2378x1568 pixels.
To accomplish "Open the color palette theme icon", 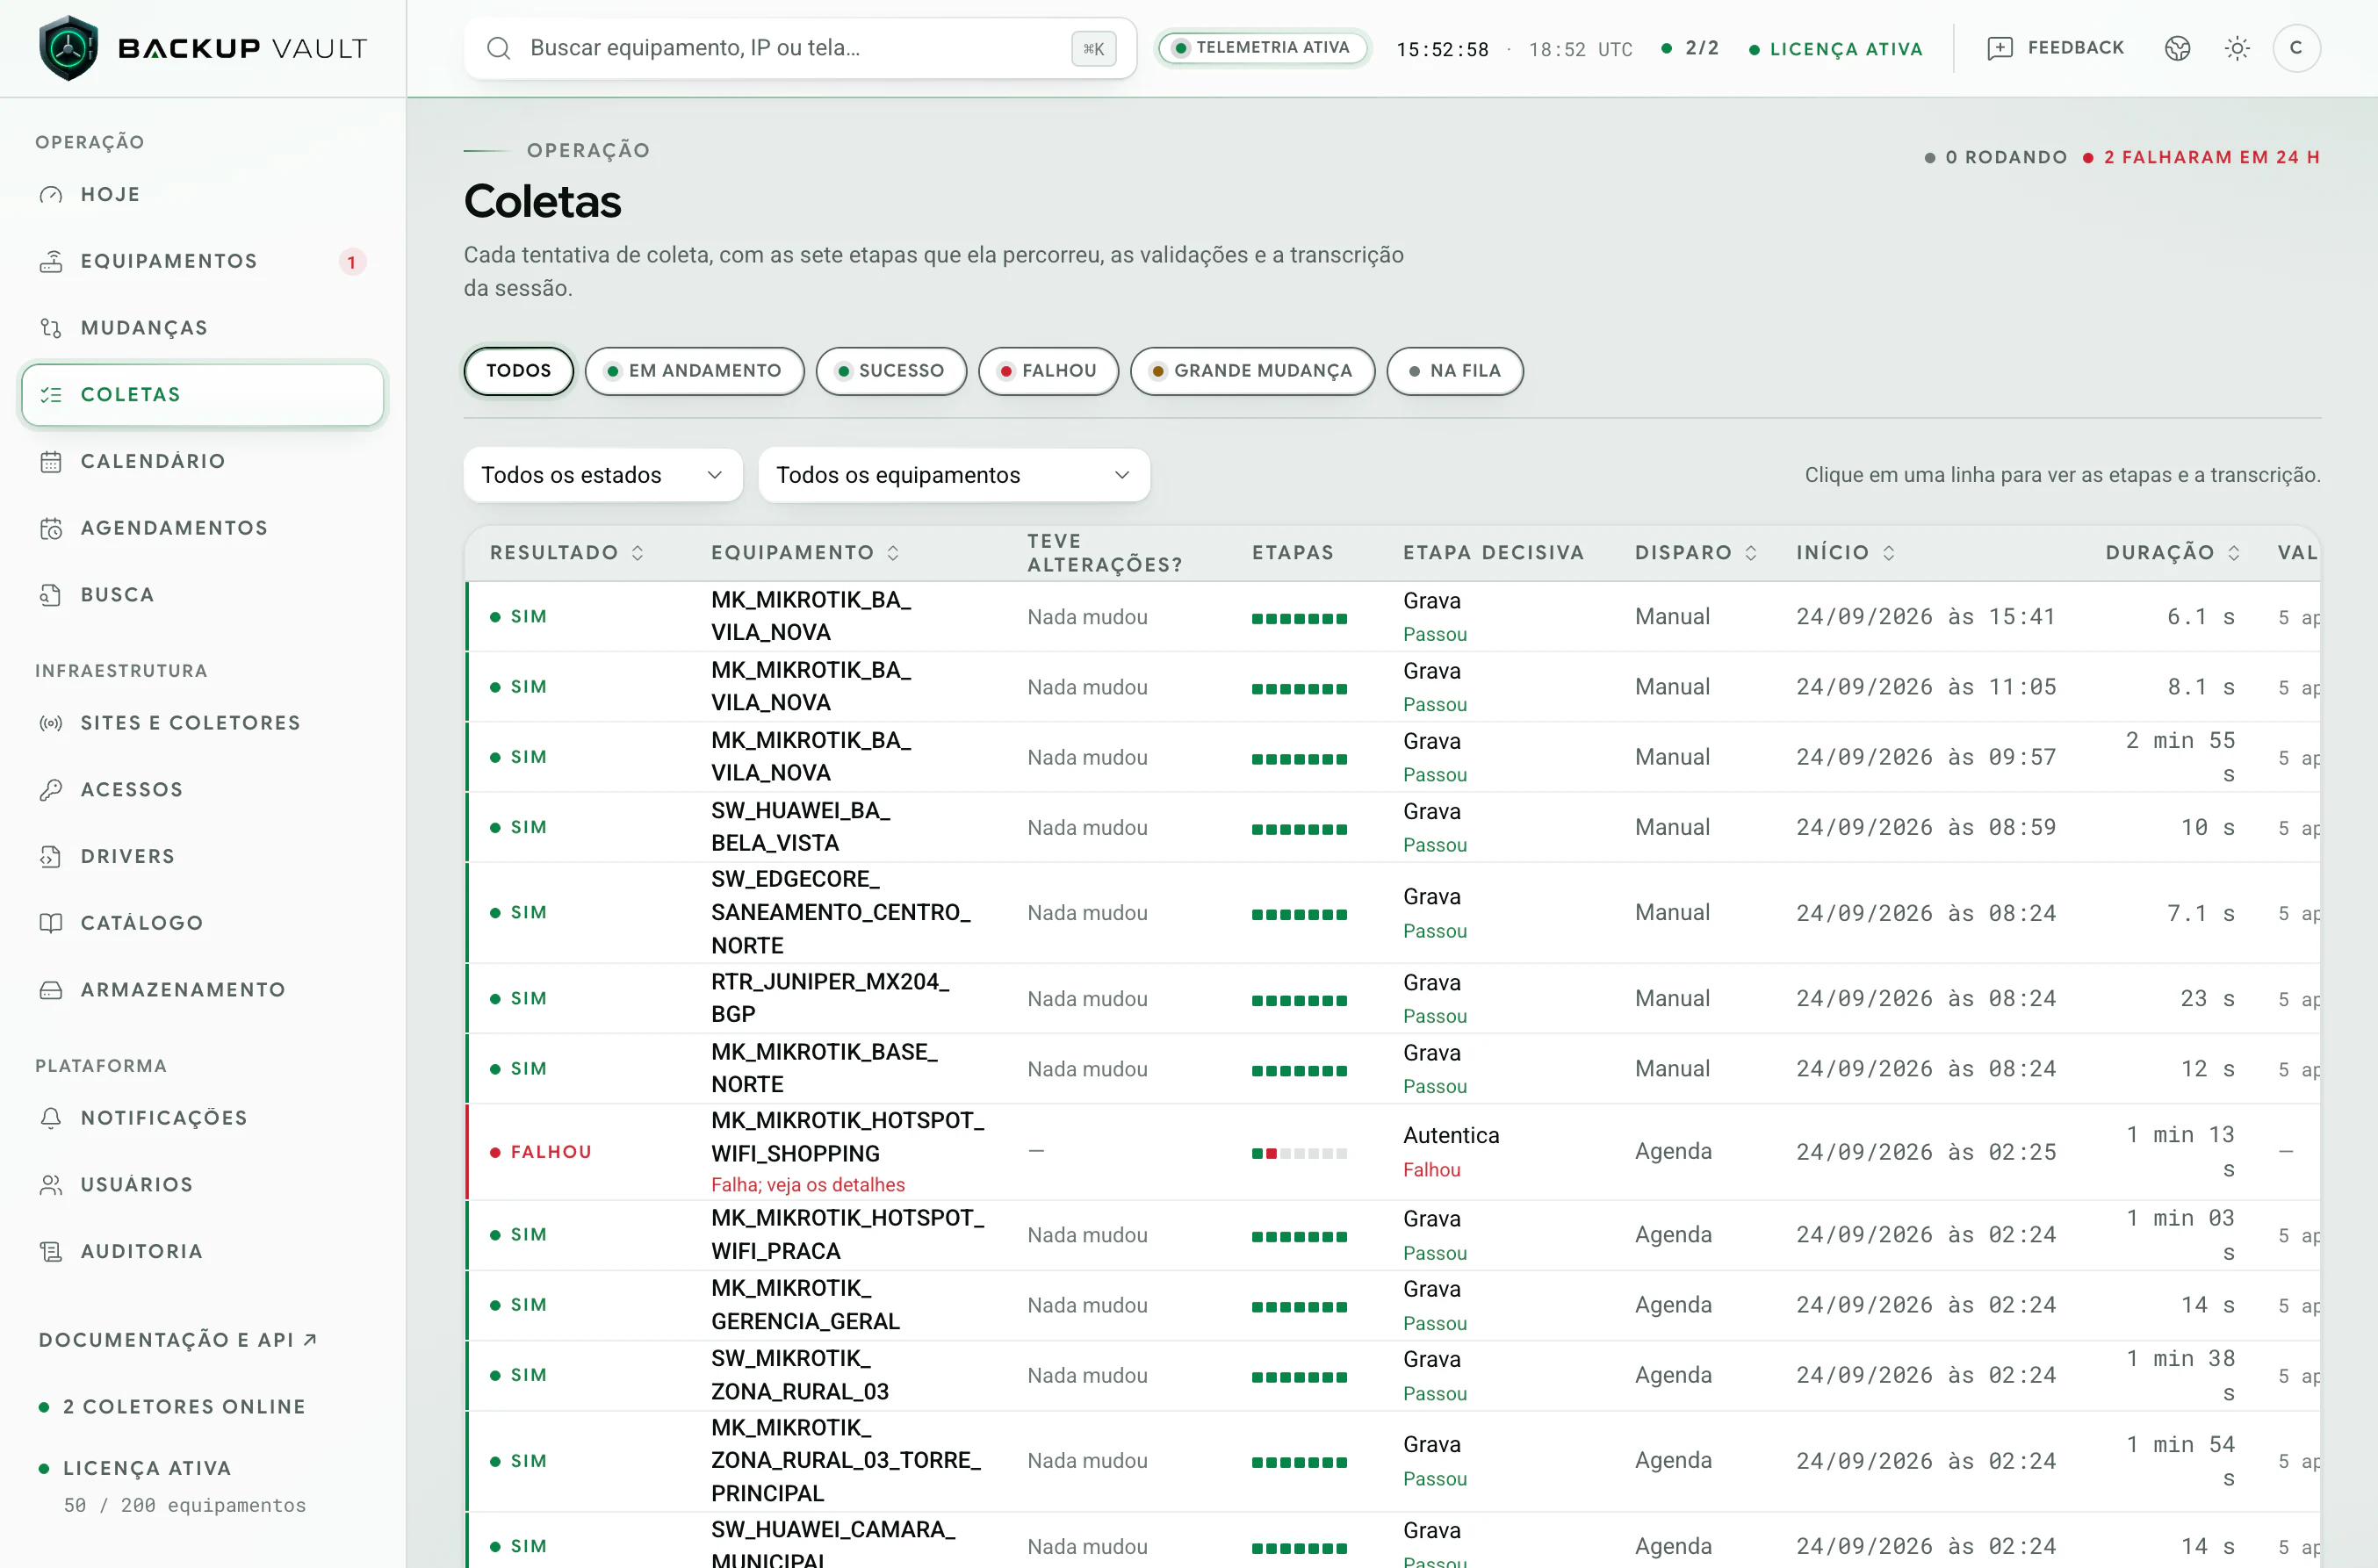I will (2177, 48).
